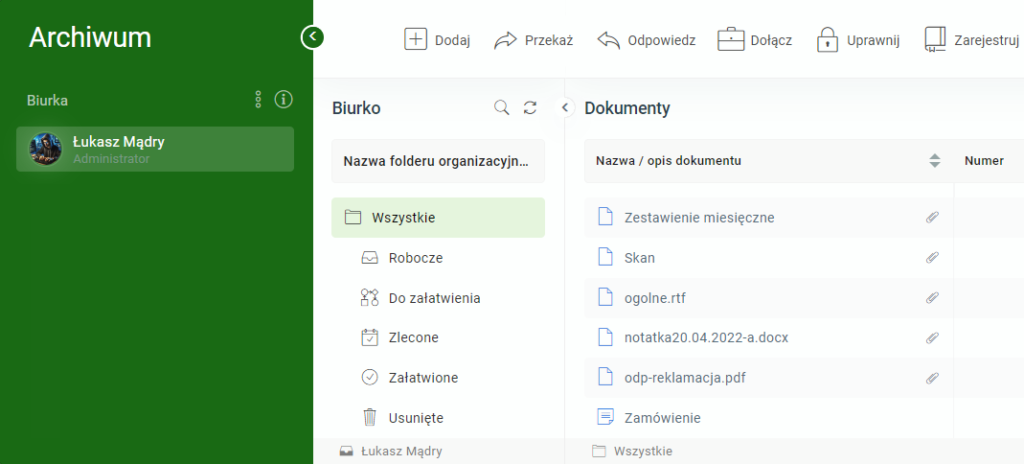Click the Do załatwienia workflow icon
Image resolution: width=1024 pixels, height=464 pixels.
tap(370, 298)
